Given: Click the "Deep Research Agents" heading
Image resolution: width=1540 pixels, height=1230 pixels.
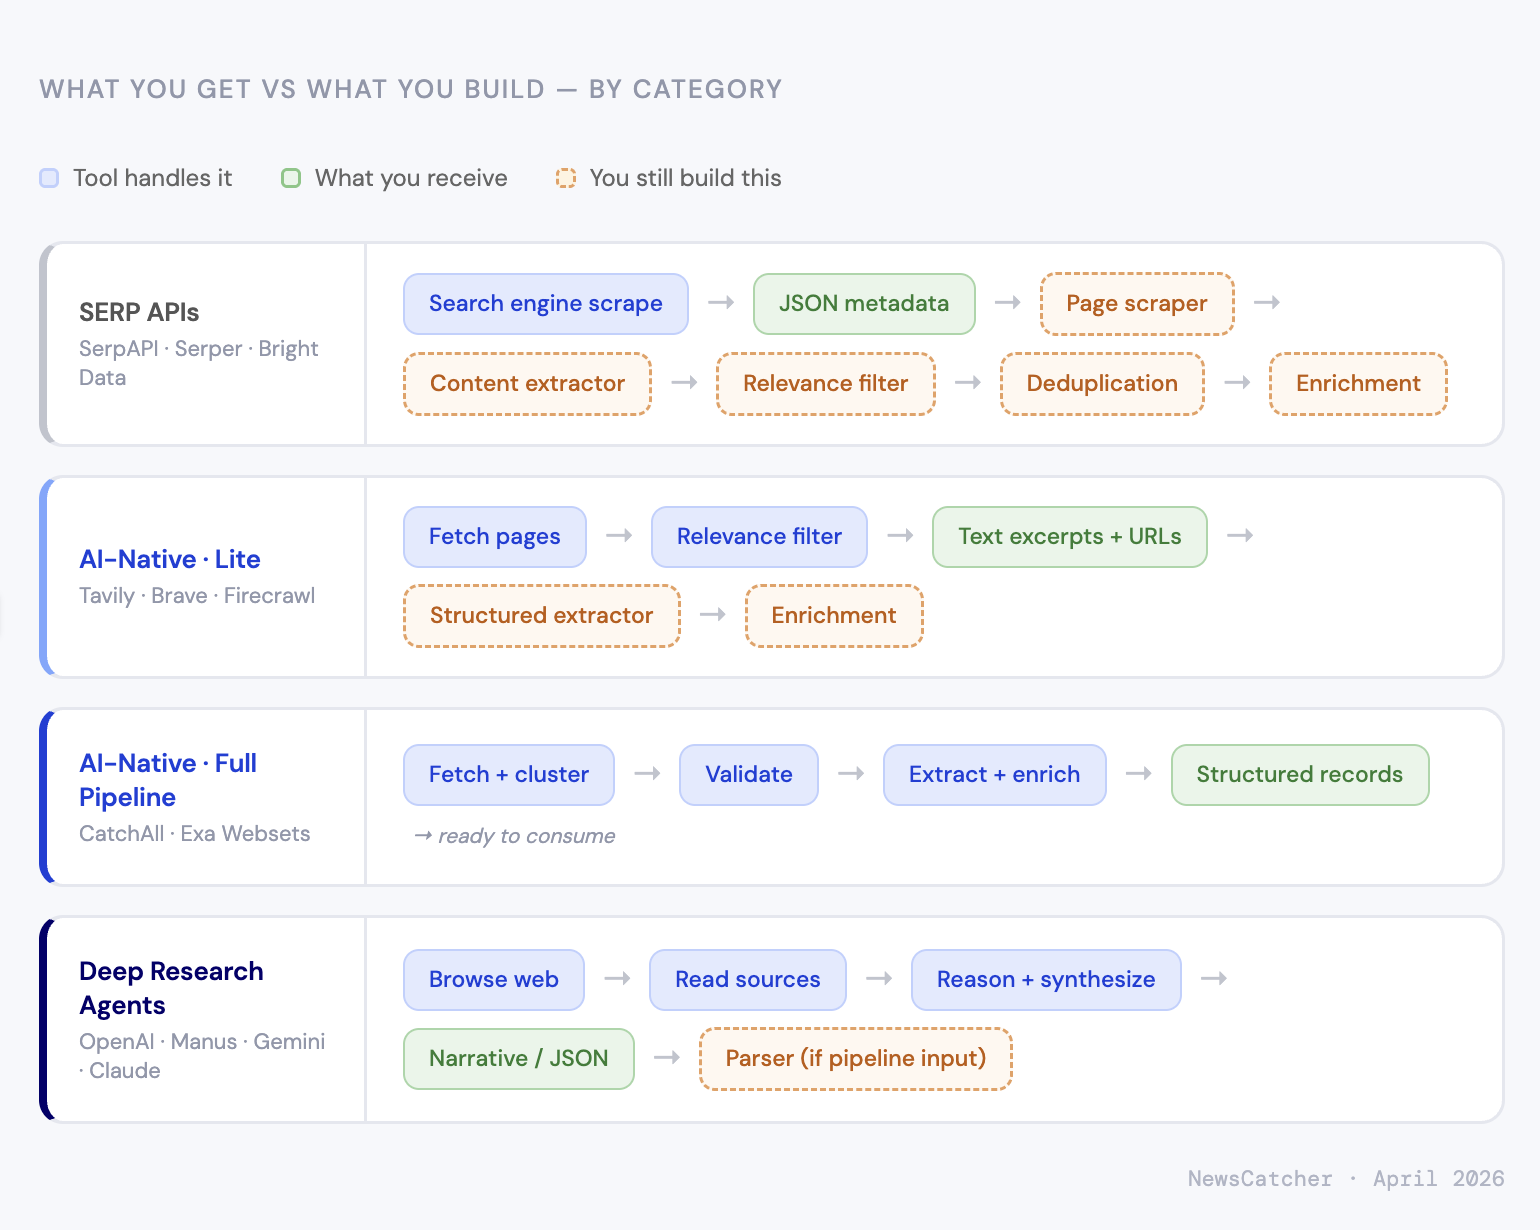Looking at the screenshot, I should [x=171, y=988].
